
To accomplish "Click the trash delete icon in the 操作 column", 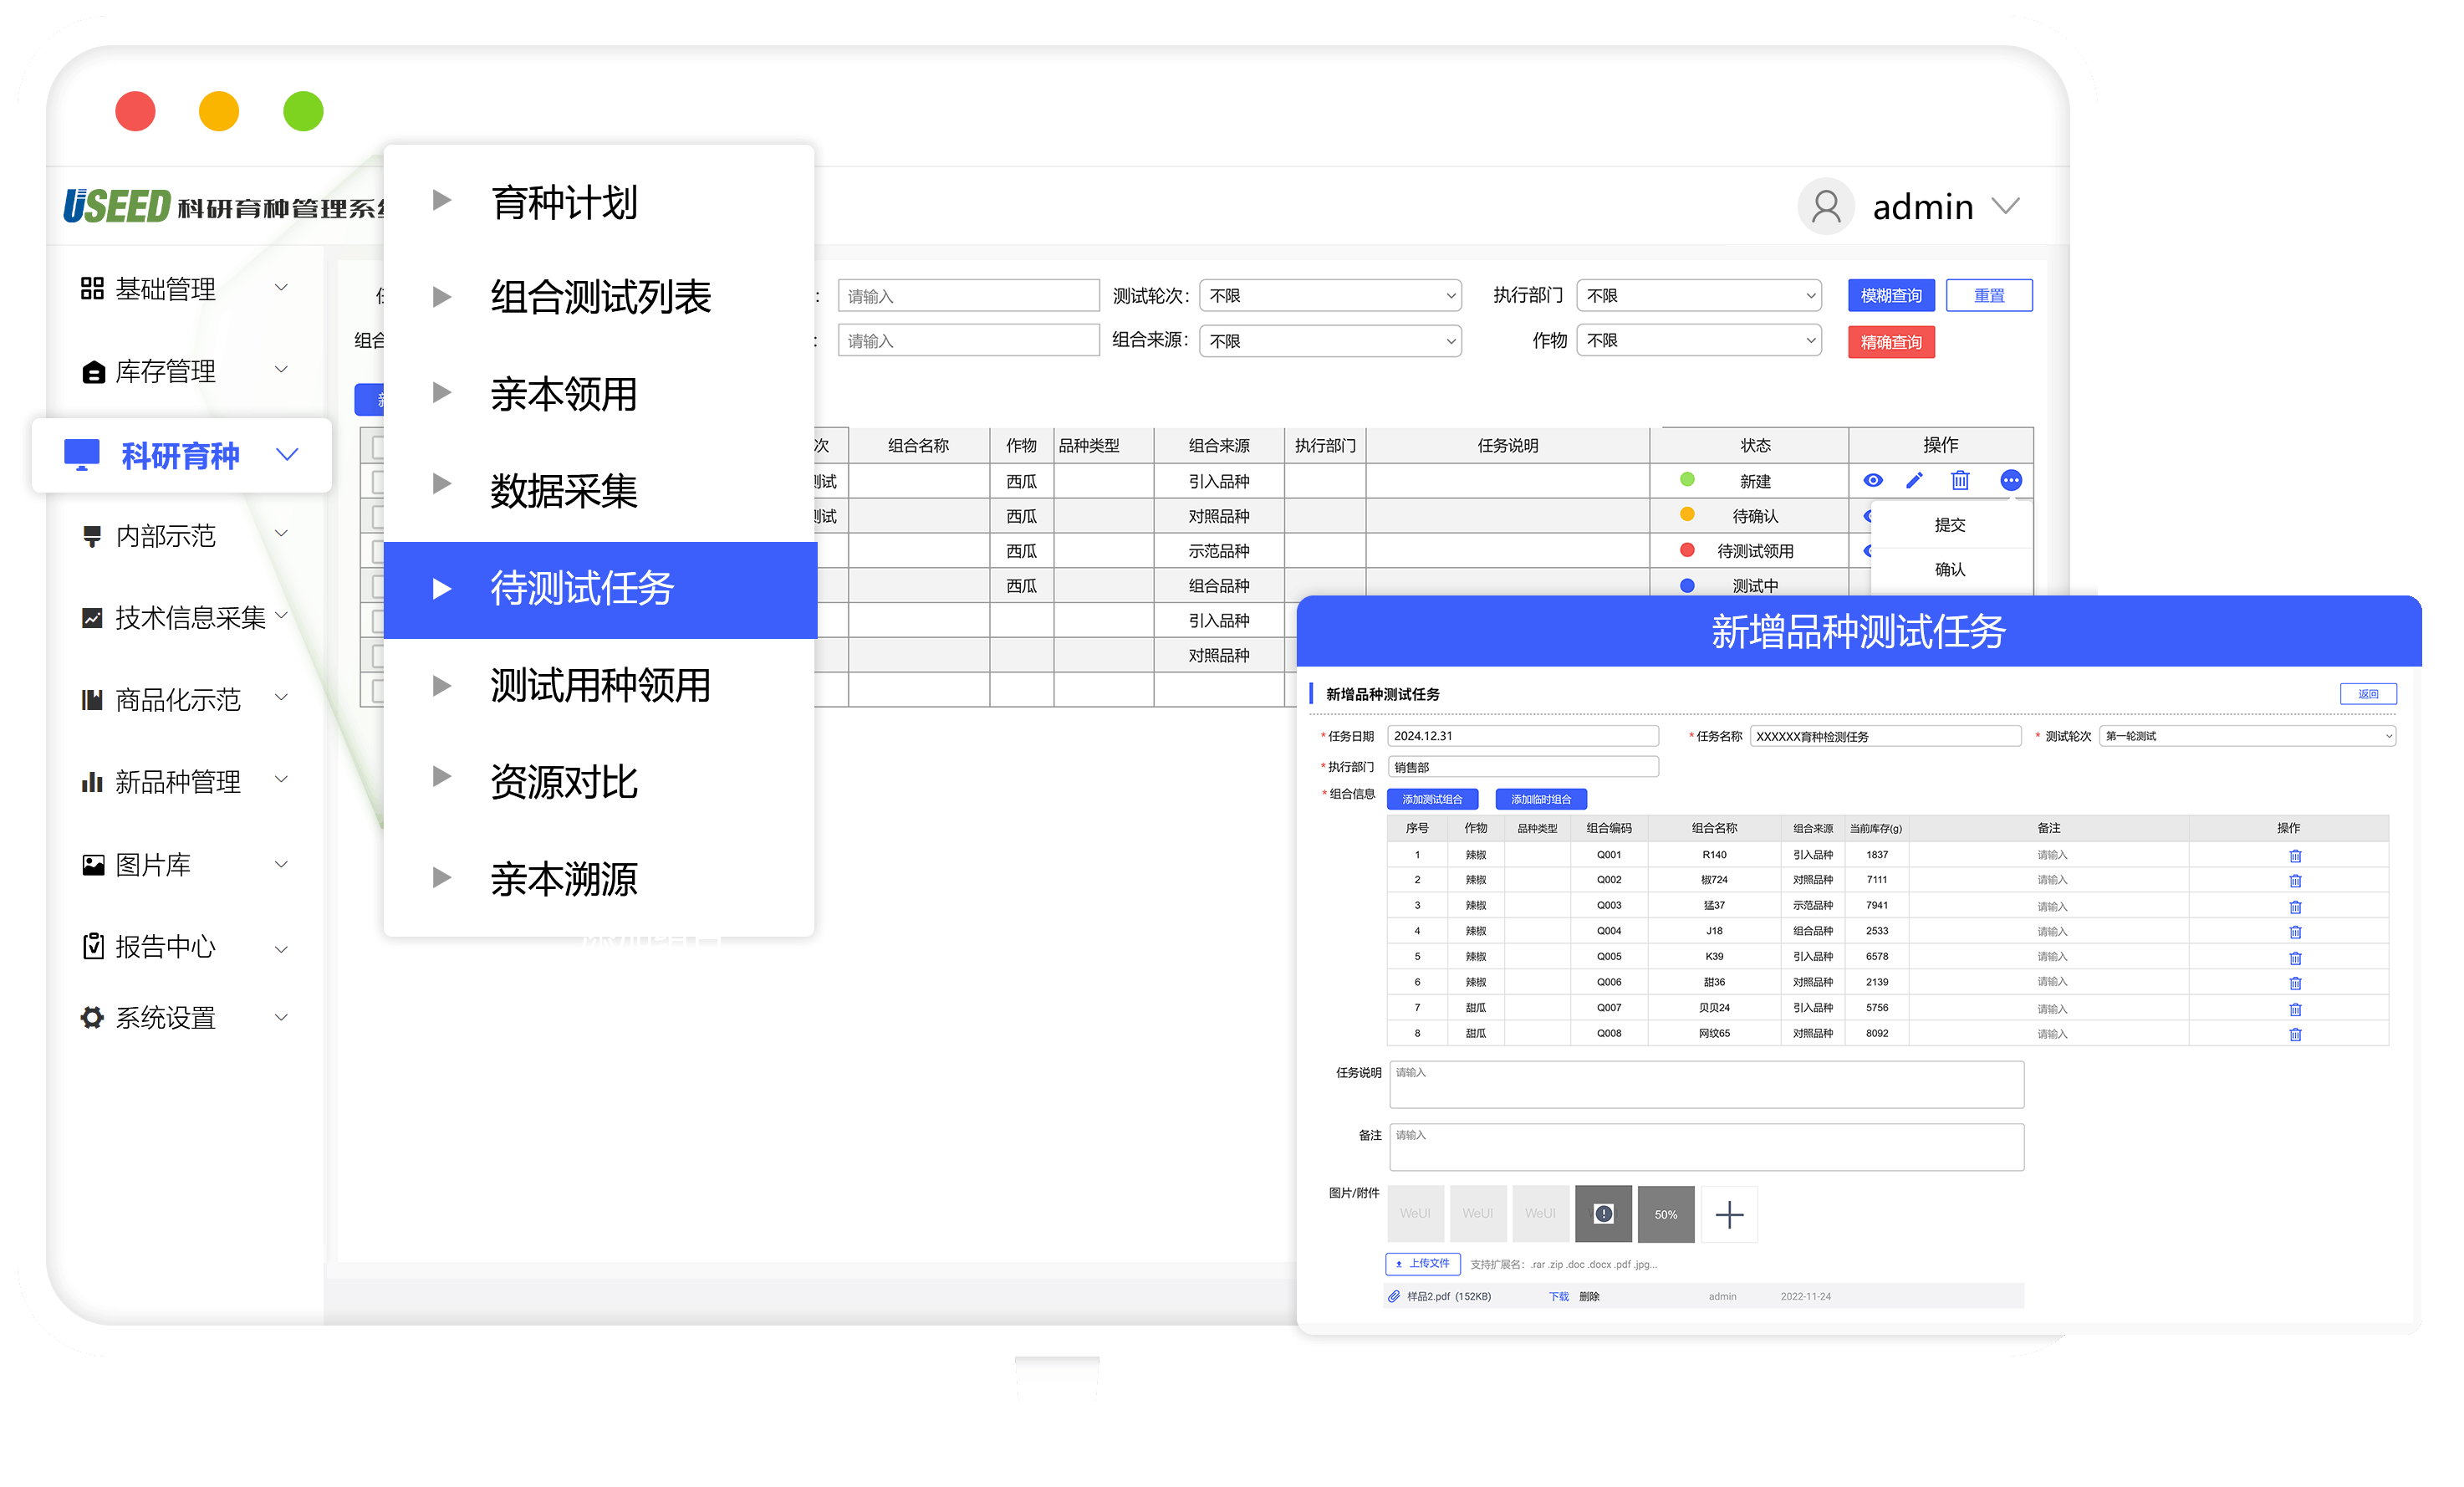I will [1959, 481].
